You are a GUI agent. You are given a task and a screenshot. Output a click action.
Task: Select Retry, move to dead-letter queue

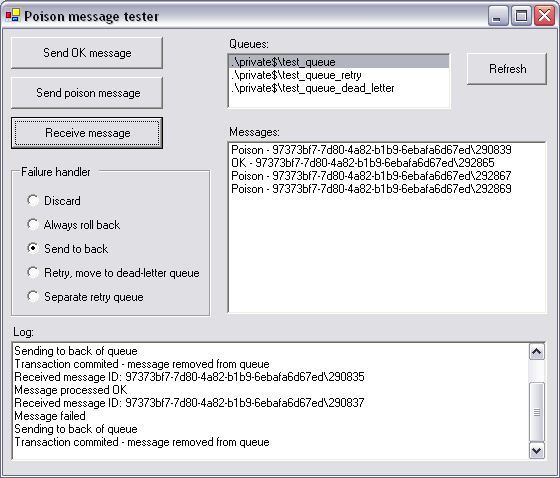click(114, 273)
